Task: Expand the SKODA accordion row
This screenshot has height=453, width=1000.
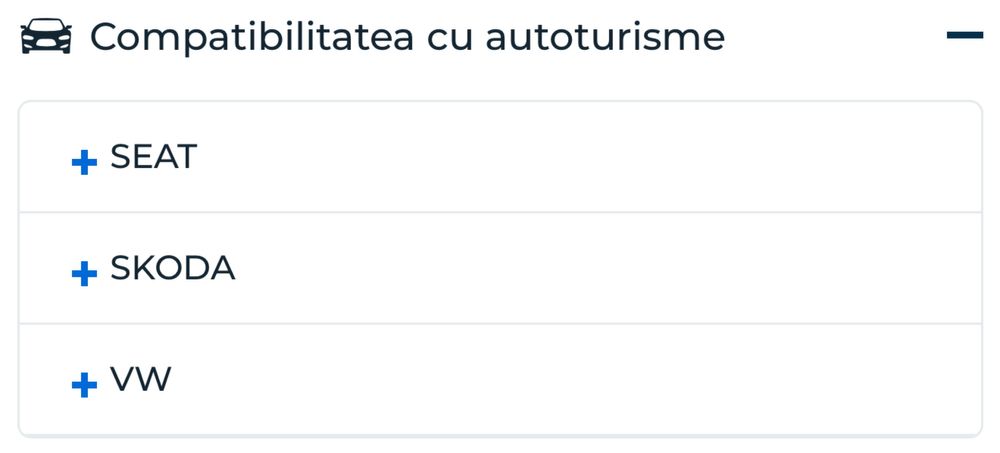Action: (x=500, y=268)
